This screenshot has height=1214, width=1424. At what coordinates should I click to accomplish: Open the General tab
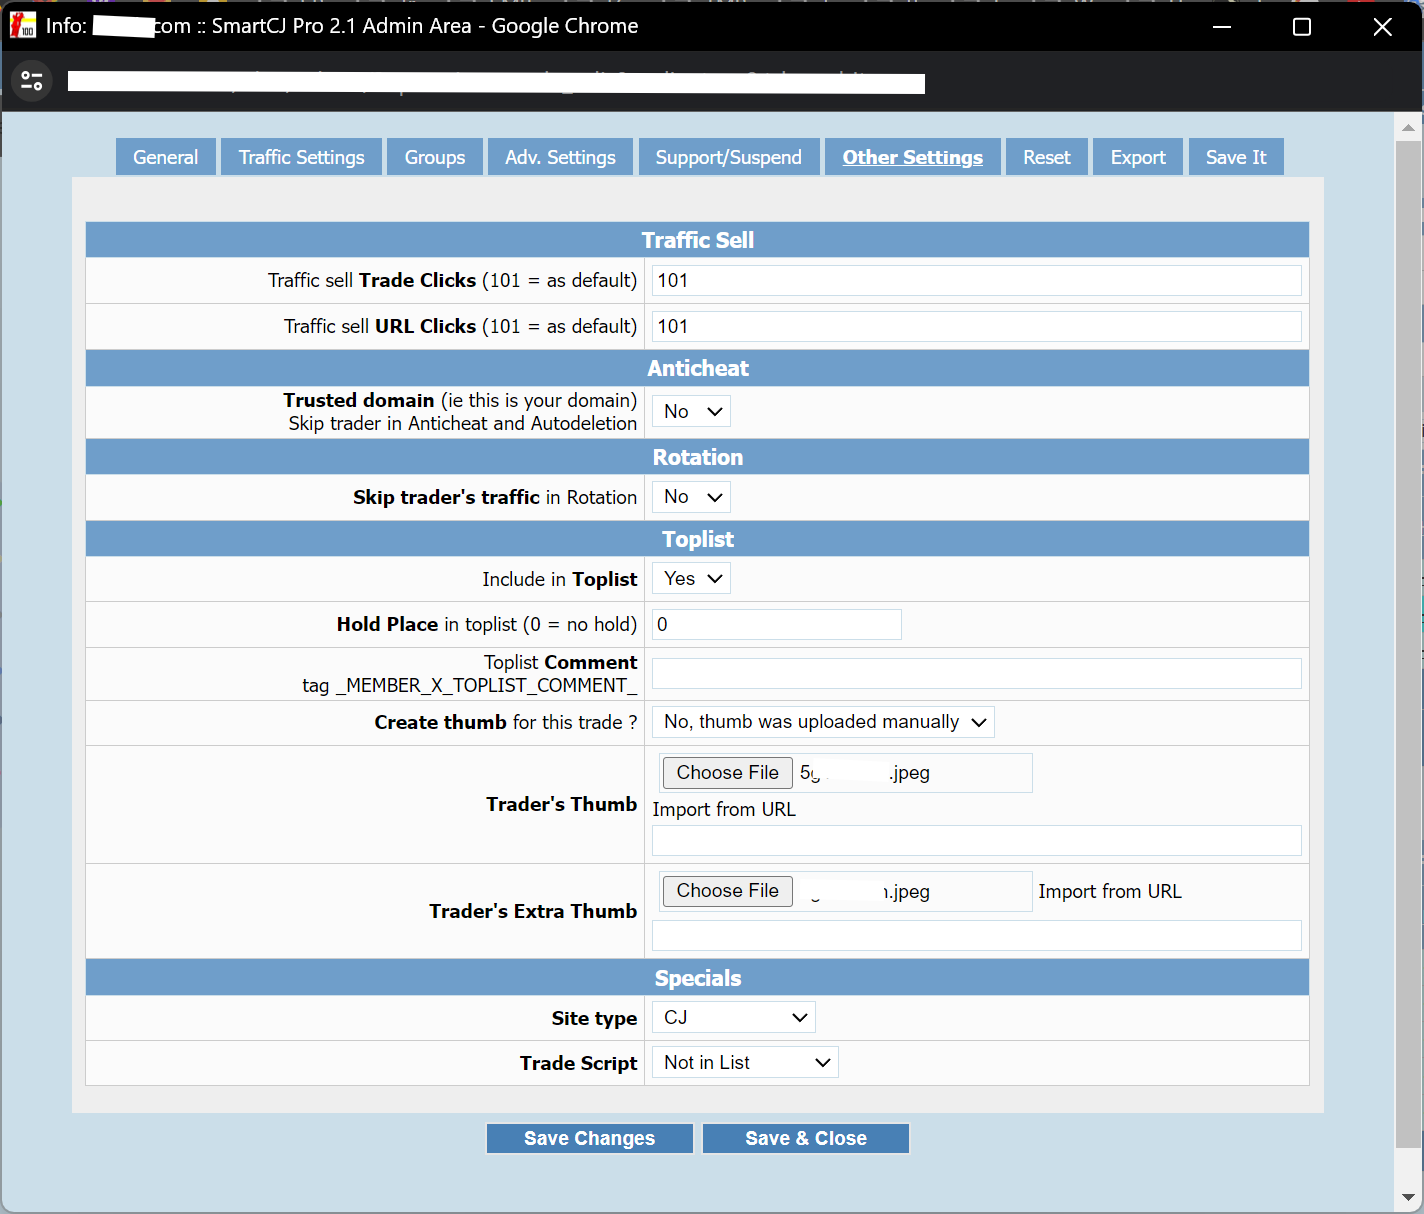pyautogui.click(x=166, y=157)
